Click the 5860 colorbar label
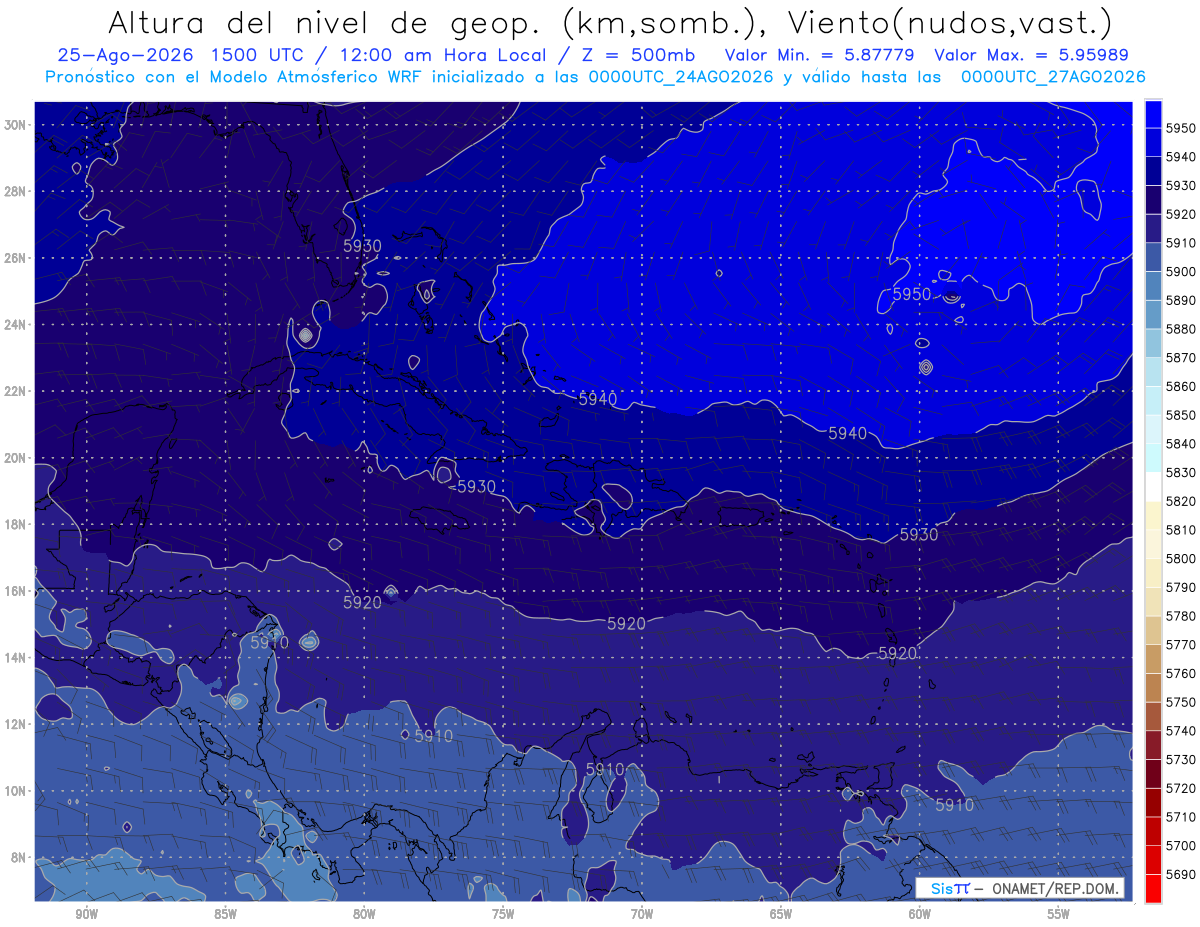 [1180, 386]
